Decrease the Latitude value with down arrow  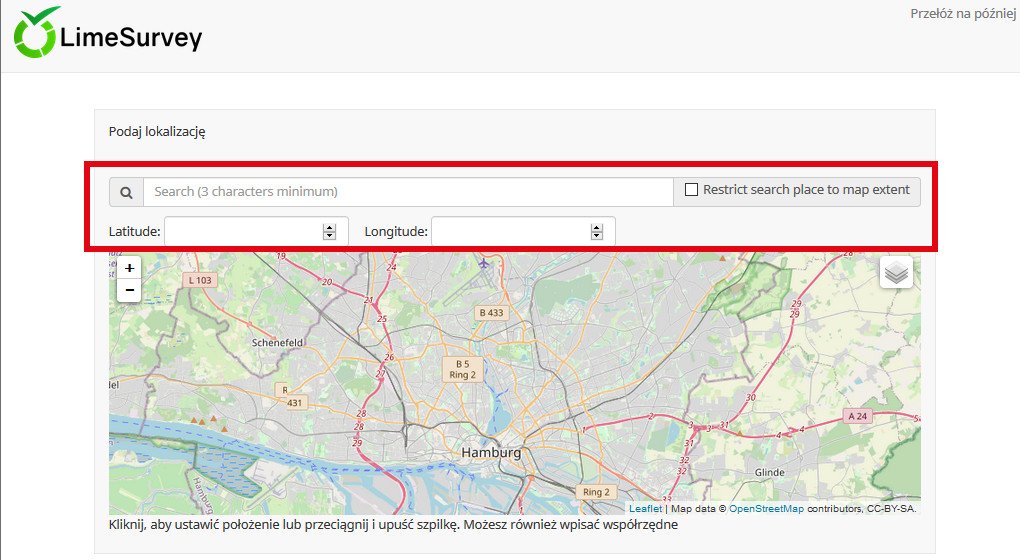click(x=329, y=236)
